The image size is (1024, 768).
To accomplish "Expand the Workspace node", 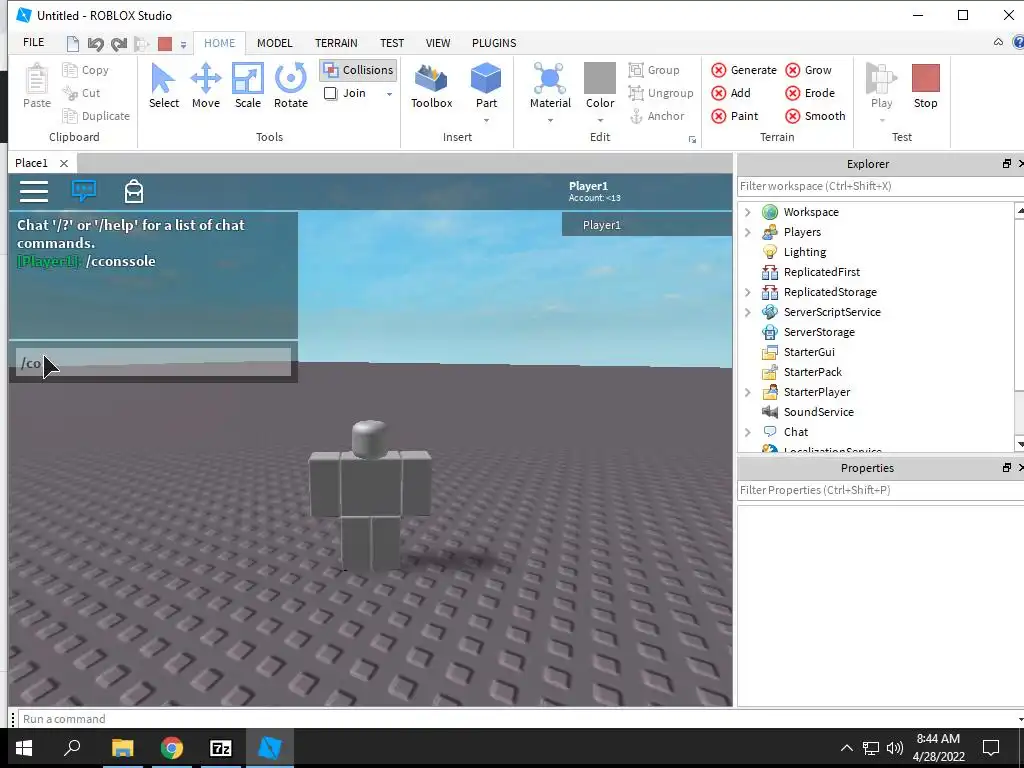I will click(748, 212).
